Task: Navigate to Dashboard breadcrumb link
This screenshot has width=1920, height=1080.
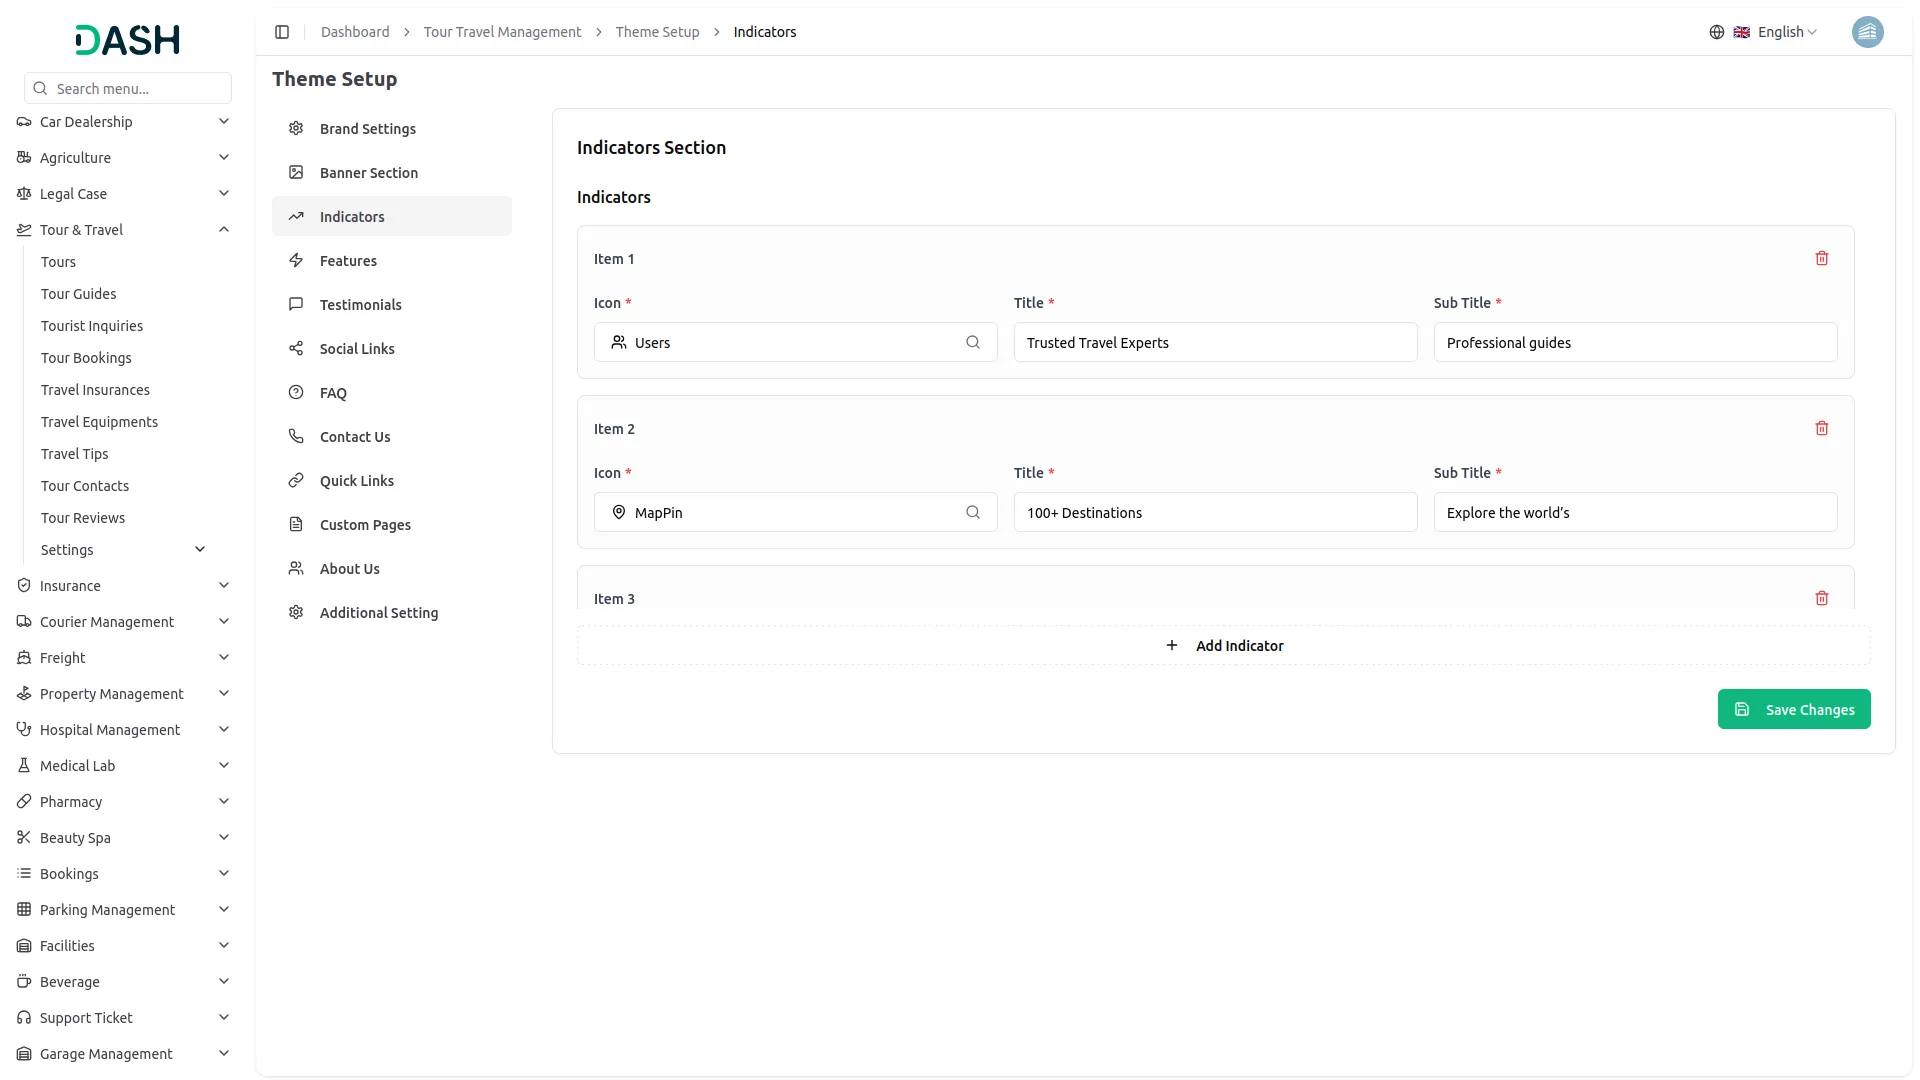Action: click(355, 32)
